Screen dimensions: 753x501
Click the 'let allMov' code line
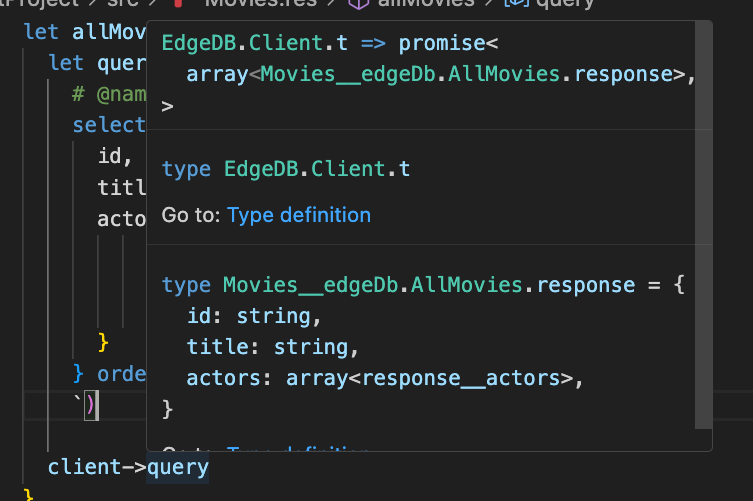pos(85,32)
